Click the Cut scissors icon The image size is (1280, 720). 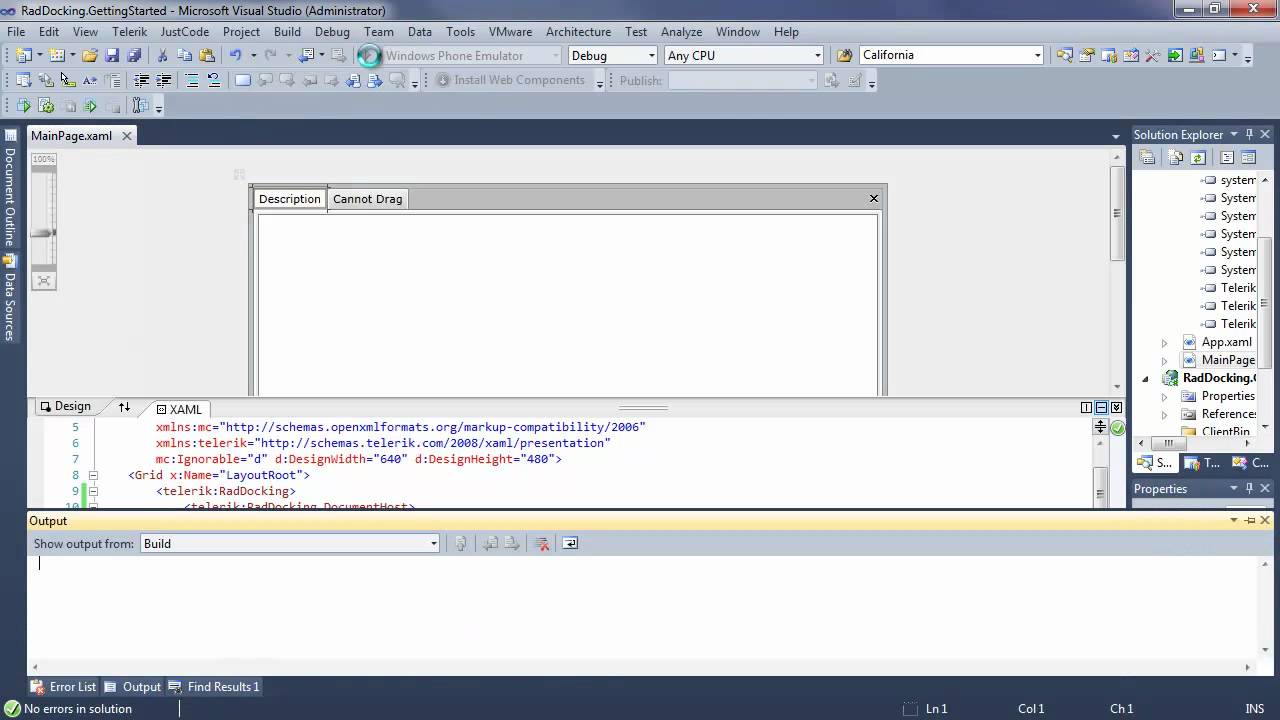click(162, 55)
